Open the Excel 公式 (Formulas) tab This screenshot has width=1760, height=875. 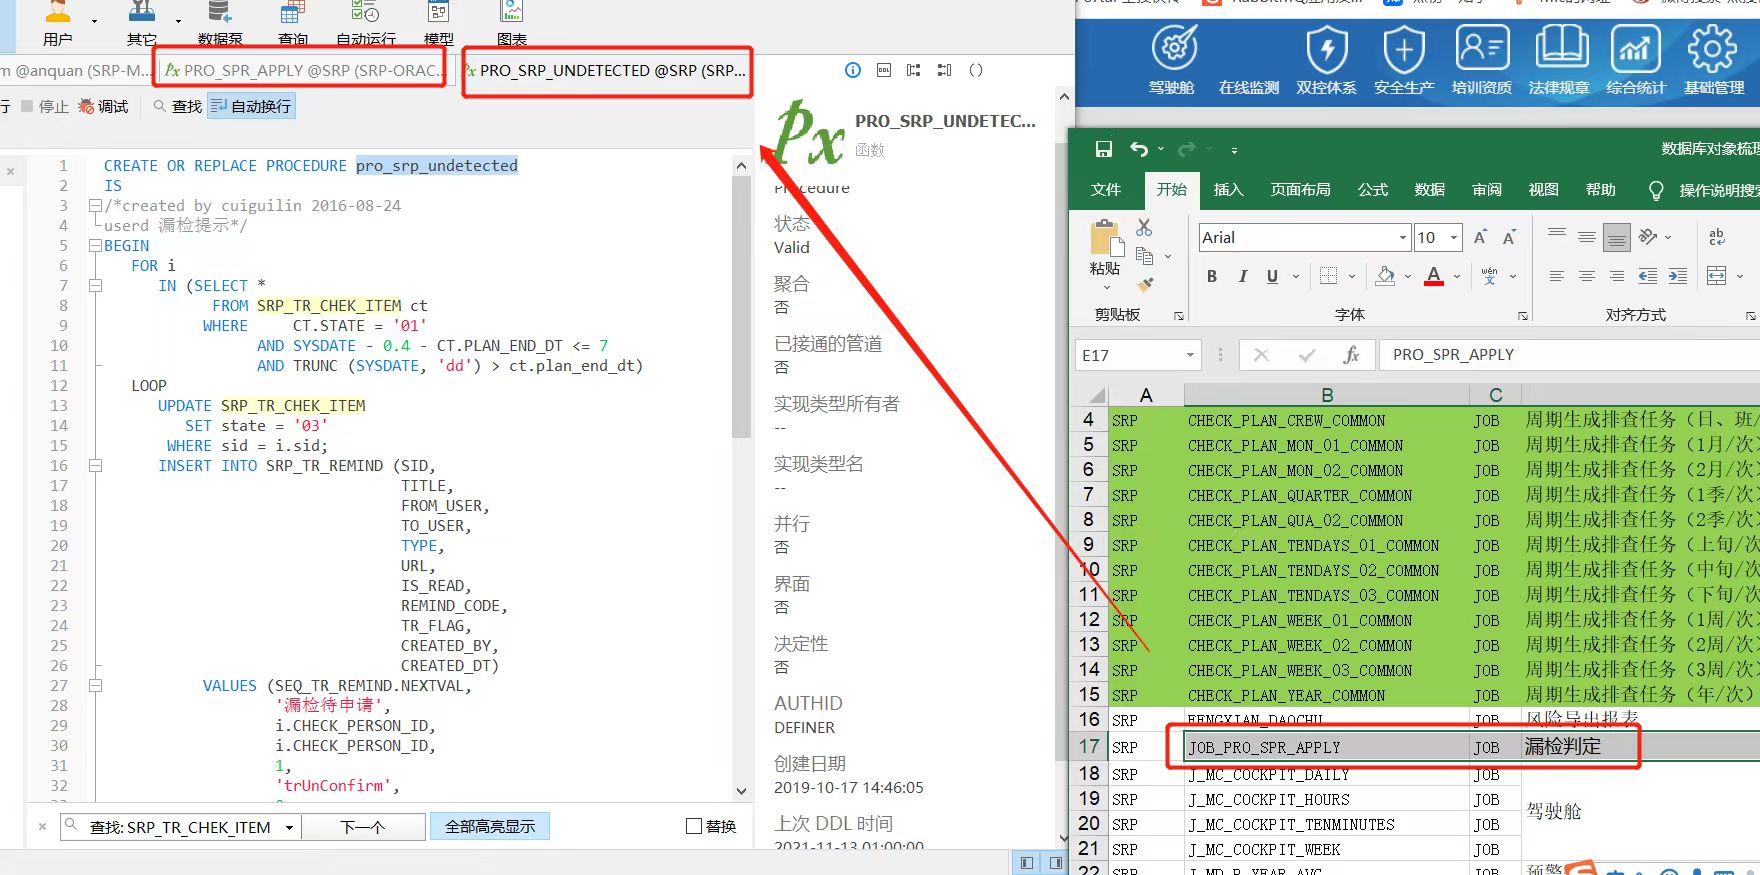1373,189
